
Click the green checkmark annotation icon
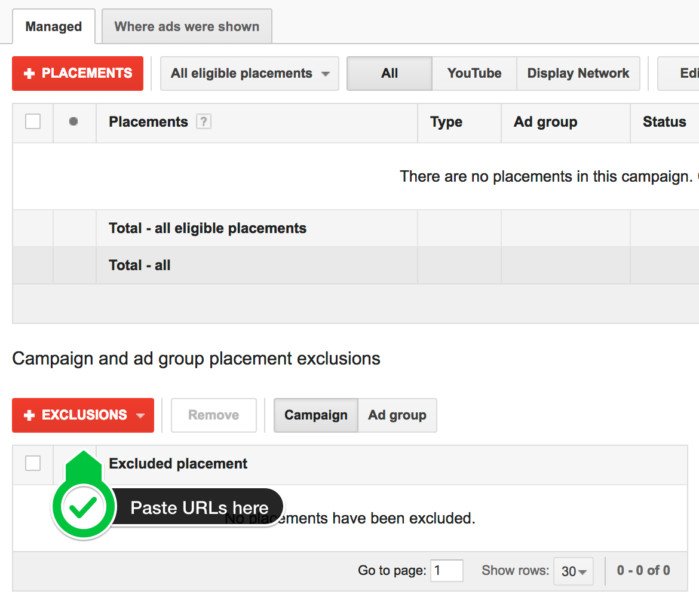pos(83,508)
